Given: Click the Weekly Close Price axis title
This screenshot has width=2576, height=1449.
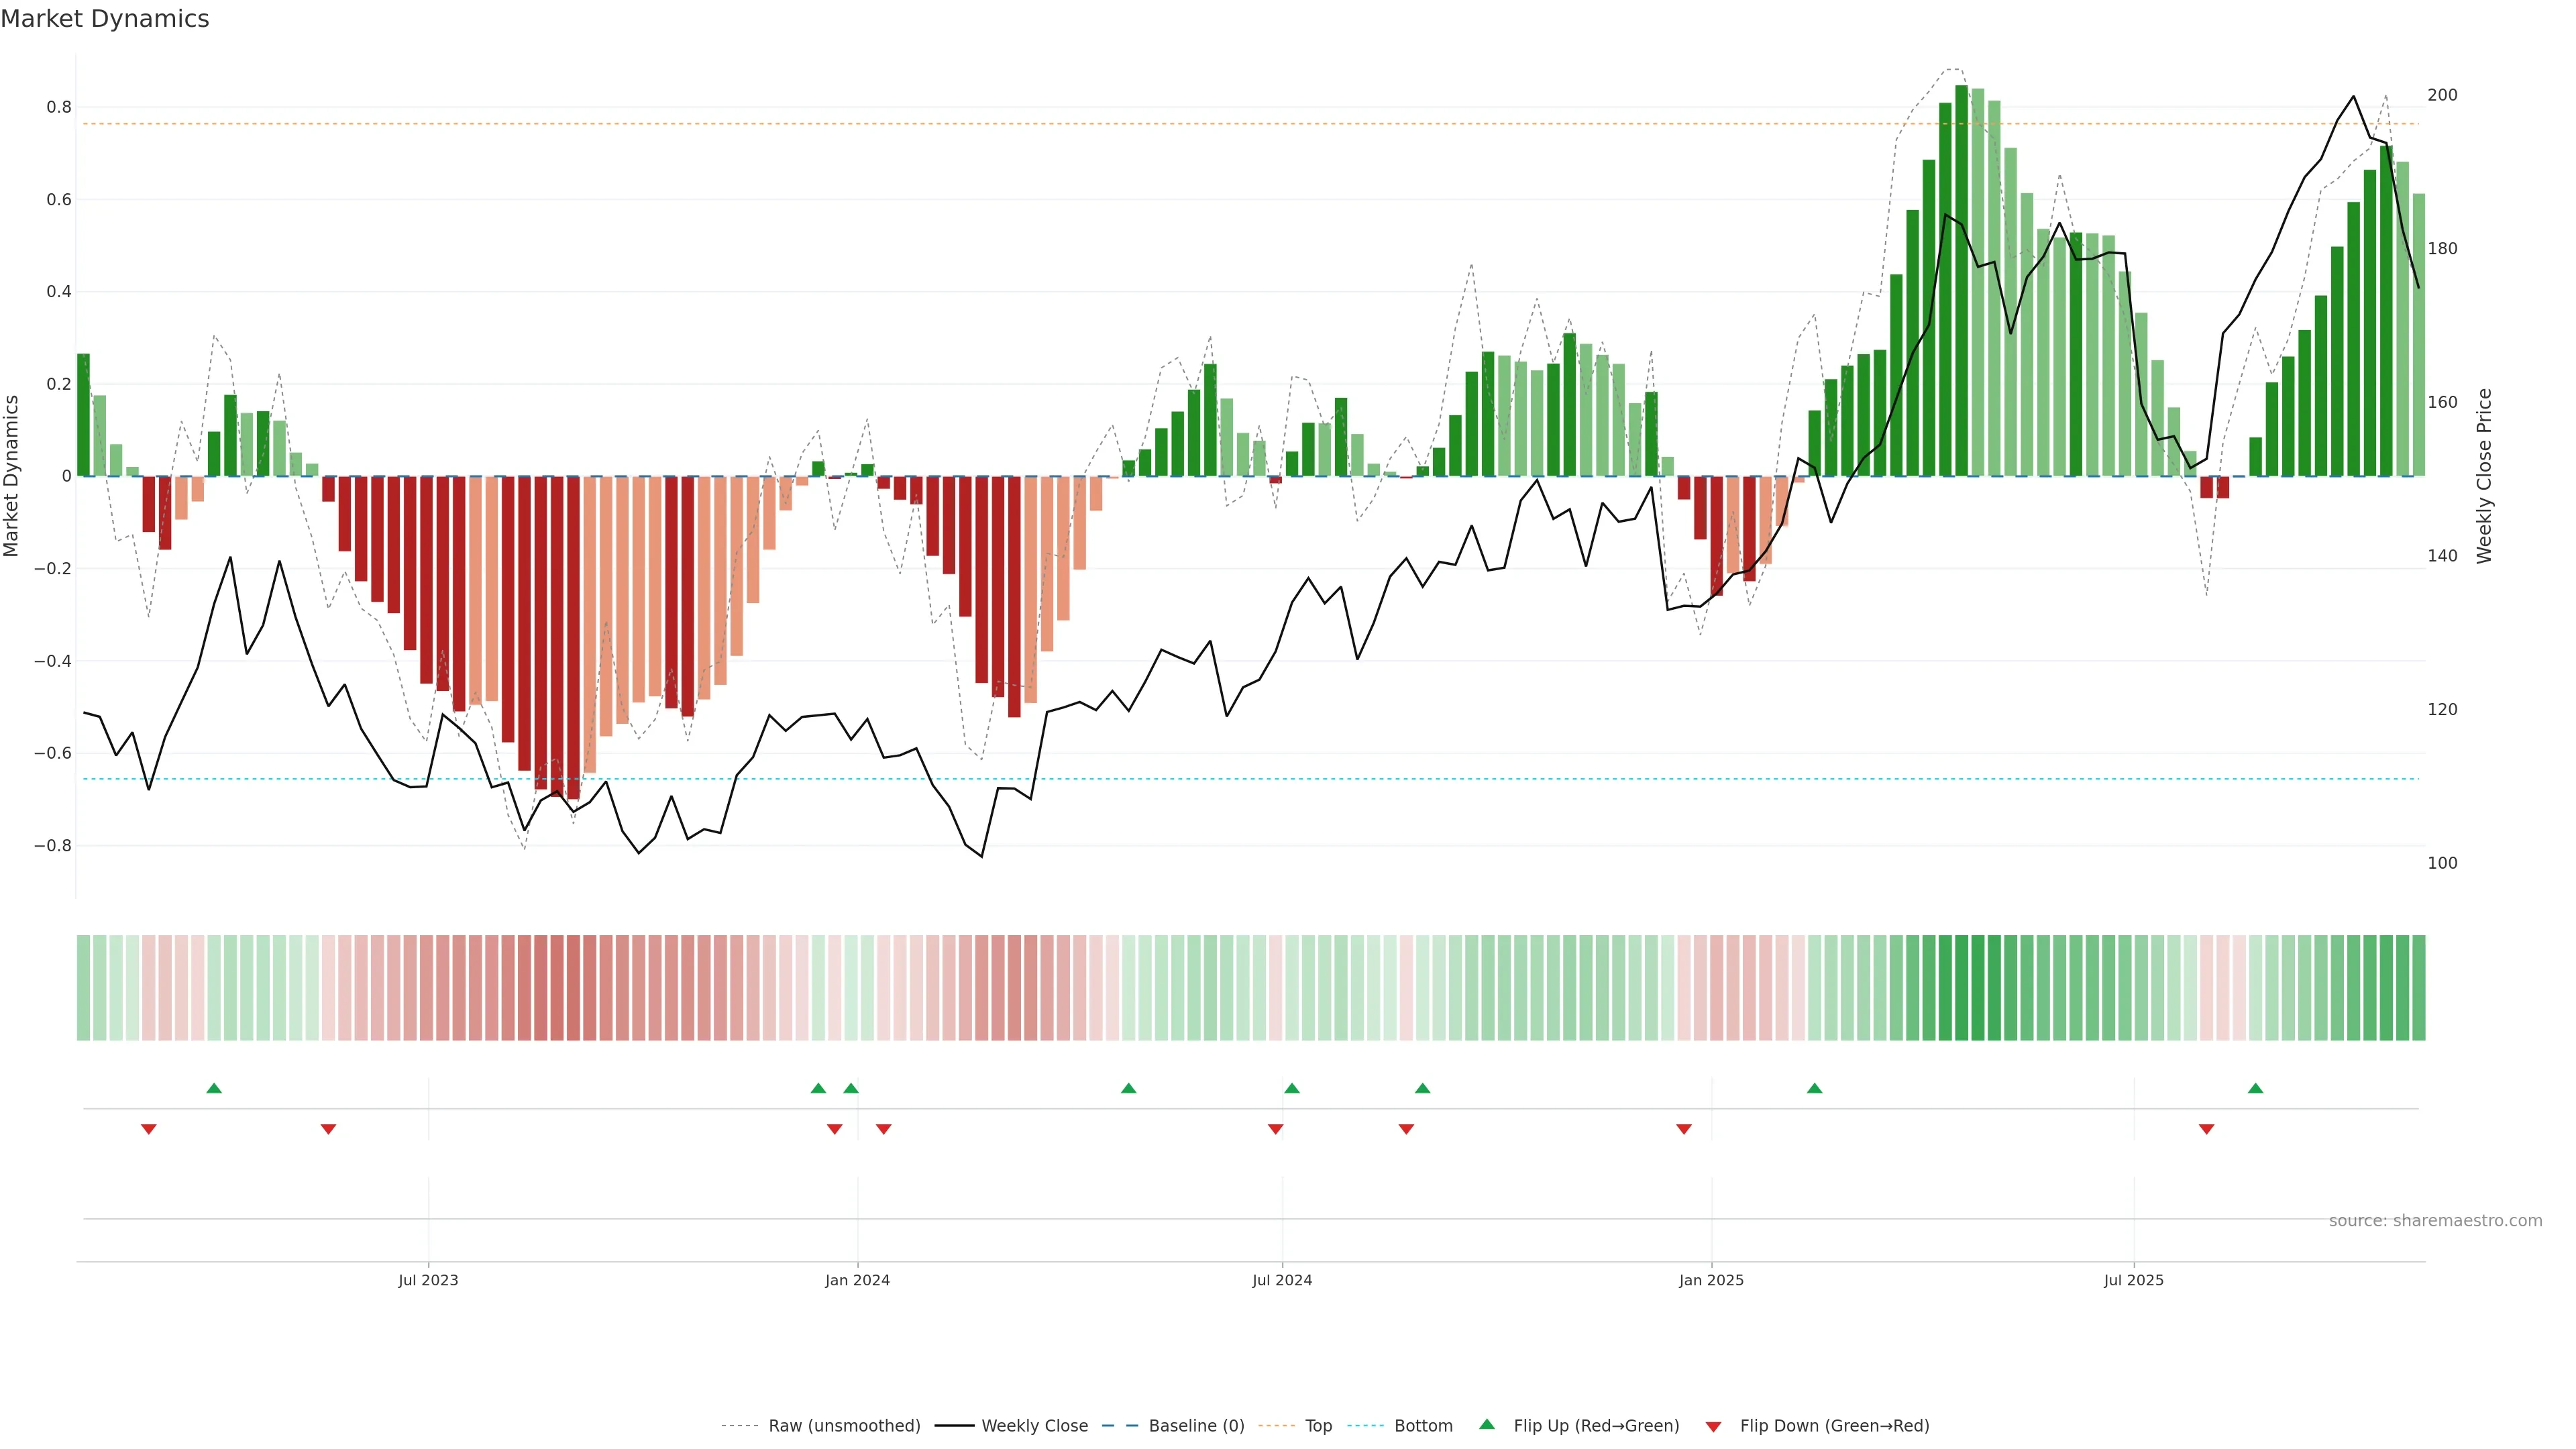Looking at the screenshot, I should (x=2484, y=476).
